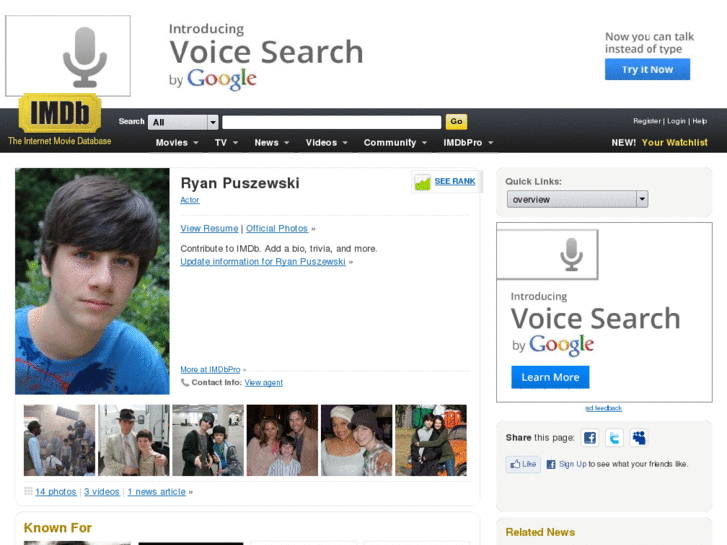Expand the News menu
Image resolution: width=727 pixels, height=545 pixels.
tap(272, 142)
